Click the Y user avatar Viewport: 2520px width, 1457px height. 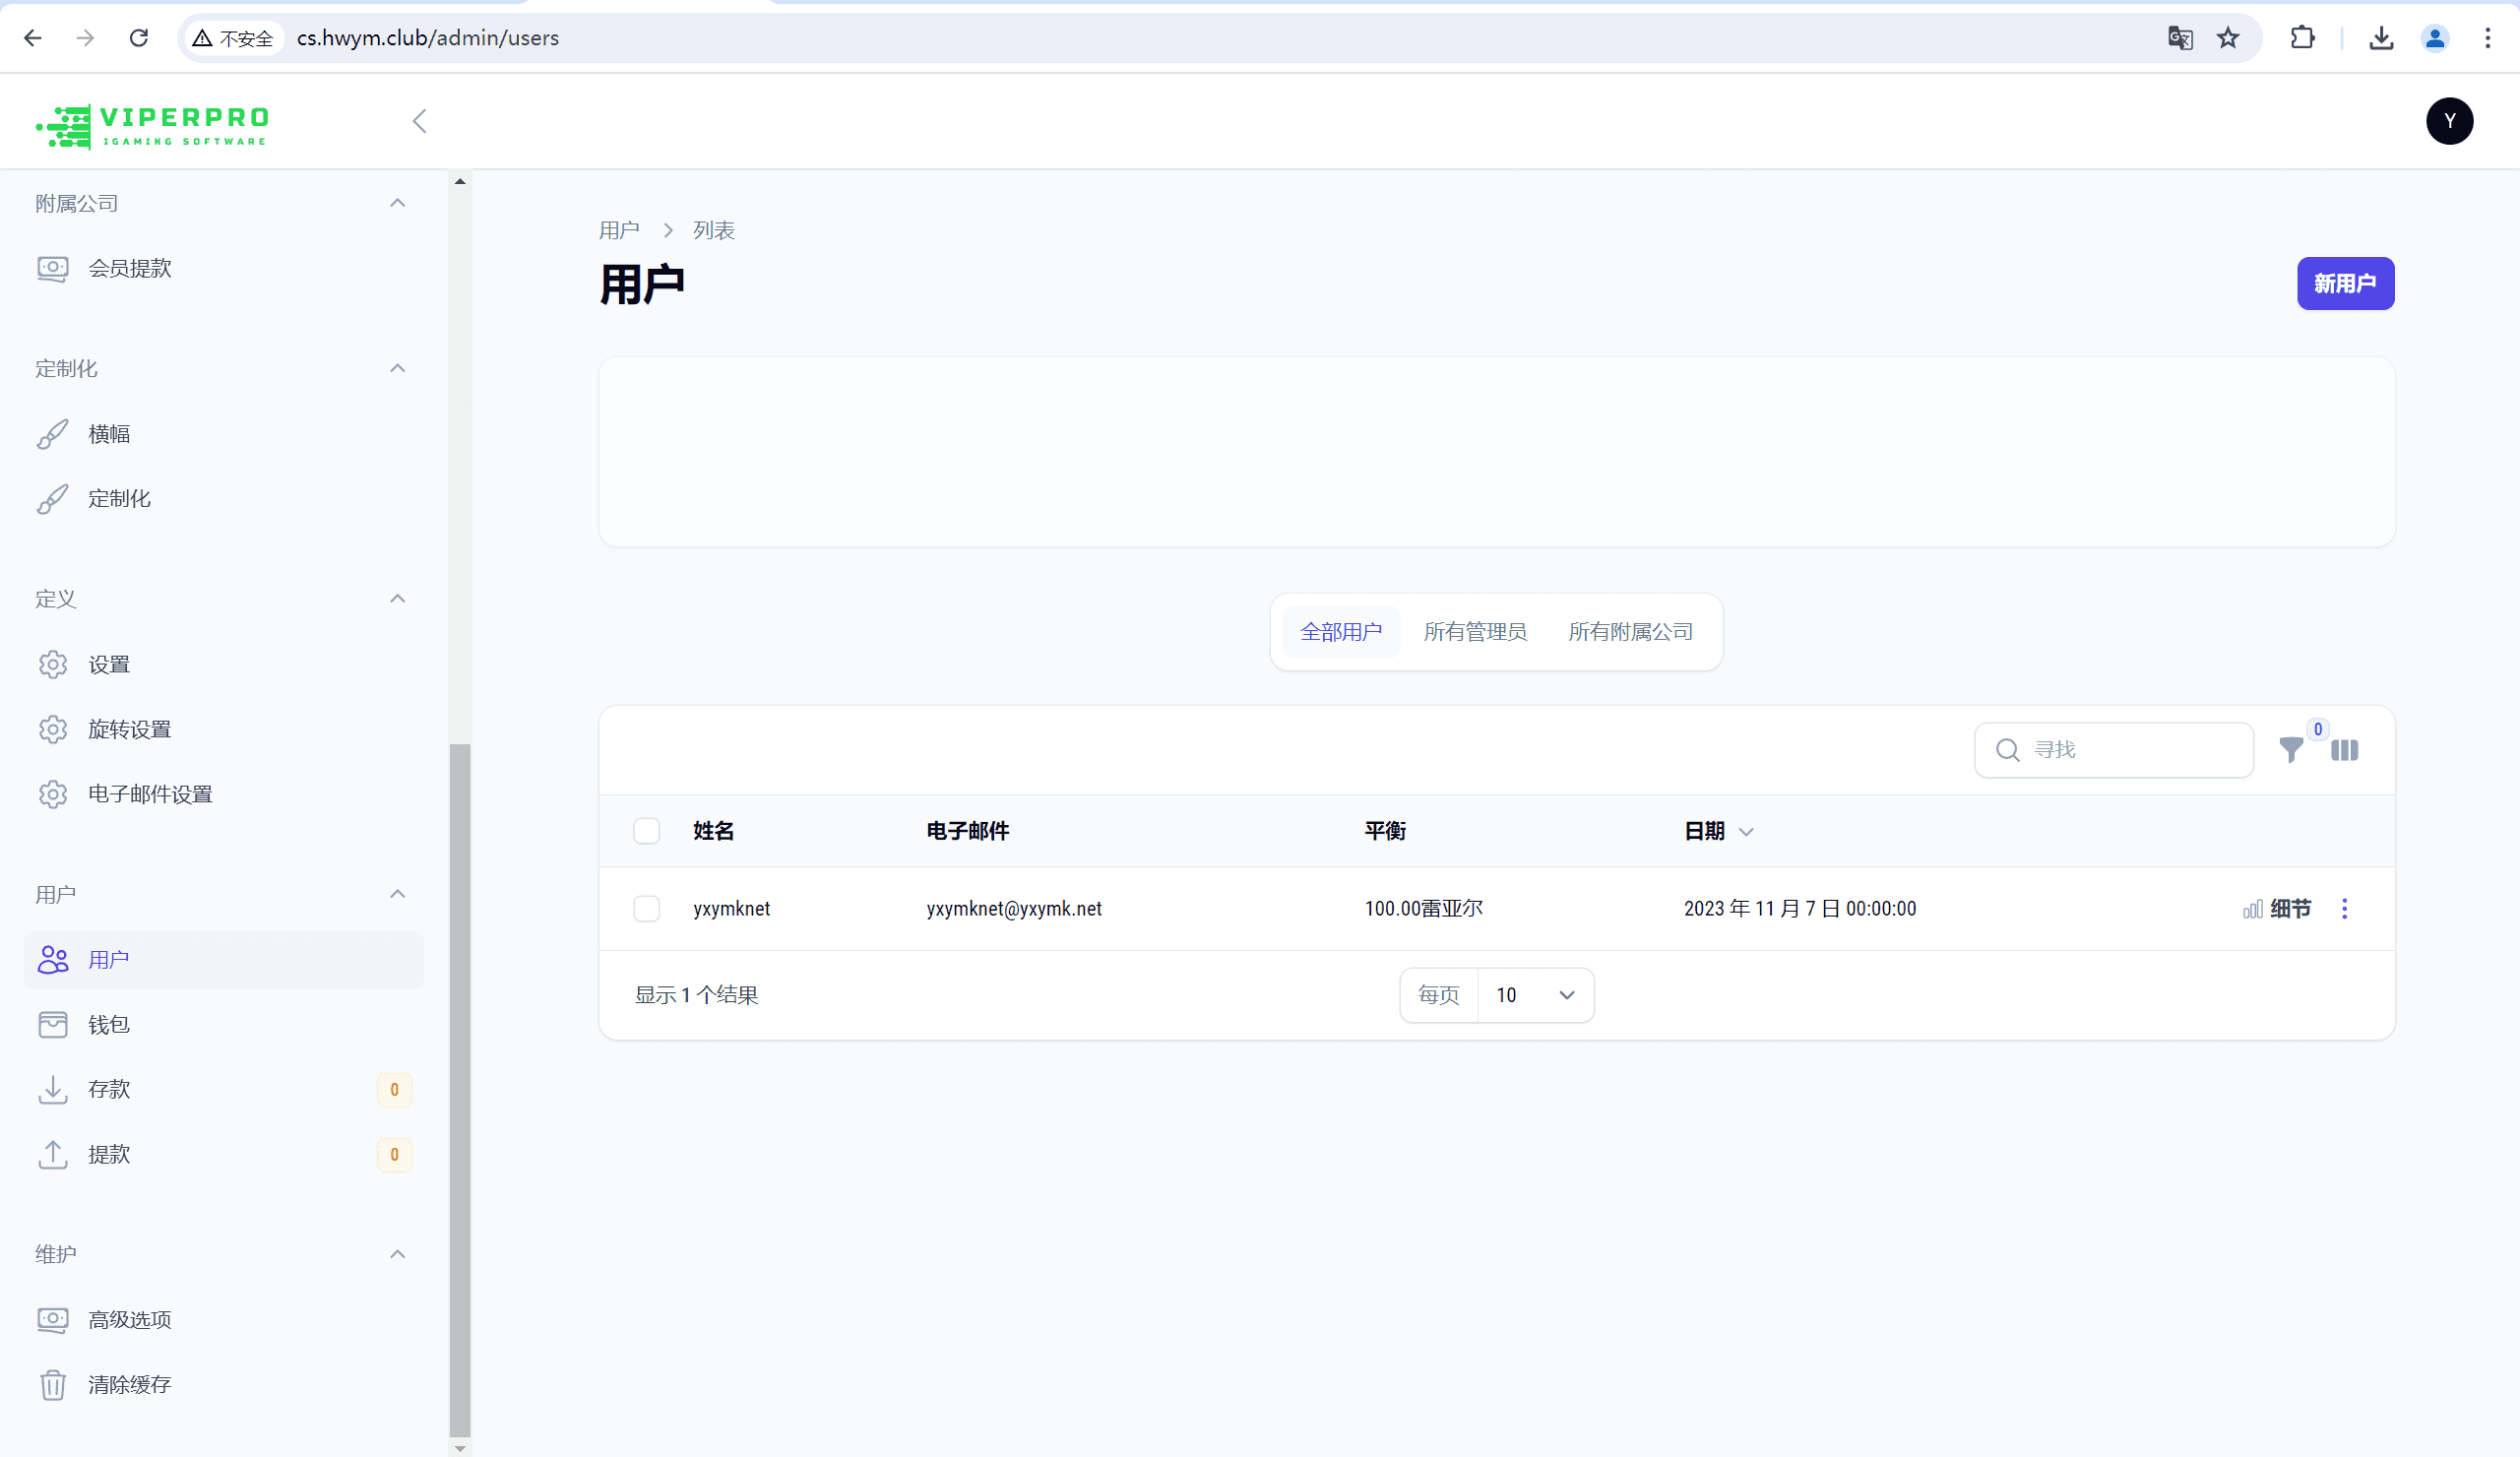coord(2449,121)
